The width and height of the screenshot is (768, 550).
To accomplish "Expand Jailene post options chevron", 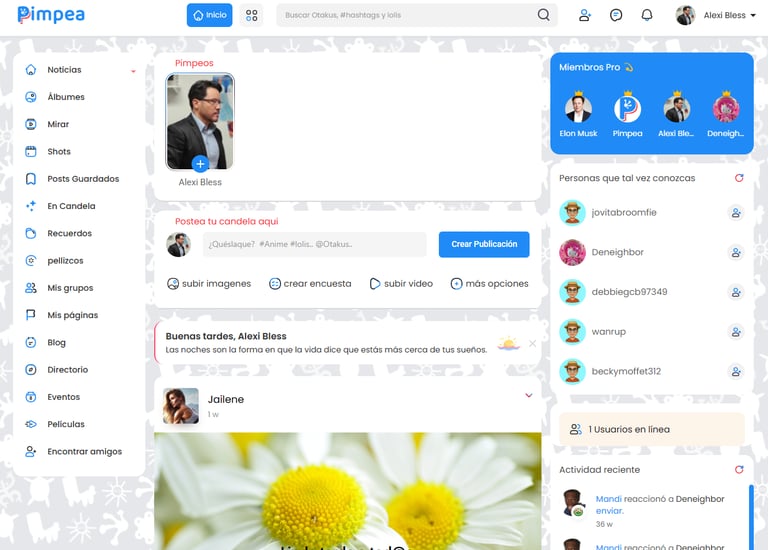I will (x=529, y=395).
